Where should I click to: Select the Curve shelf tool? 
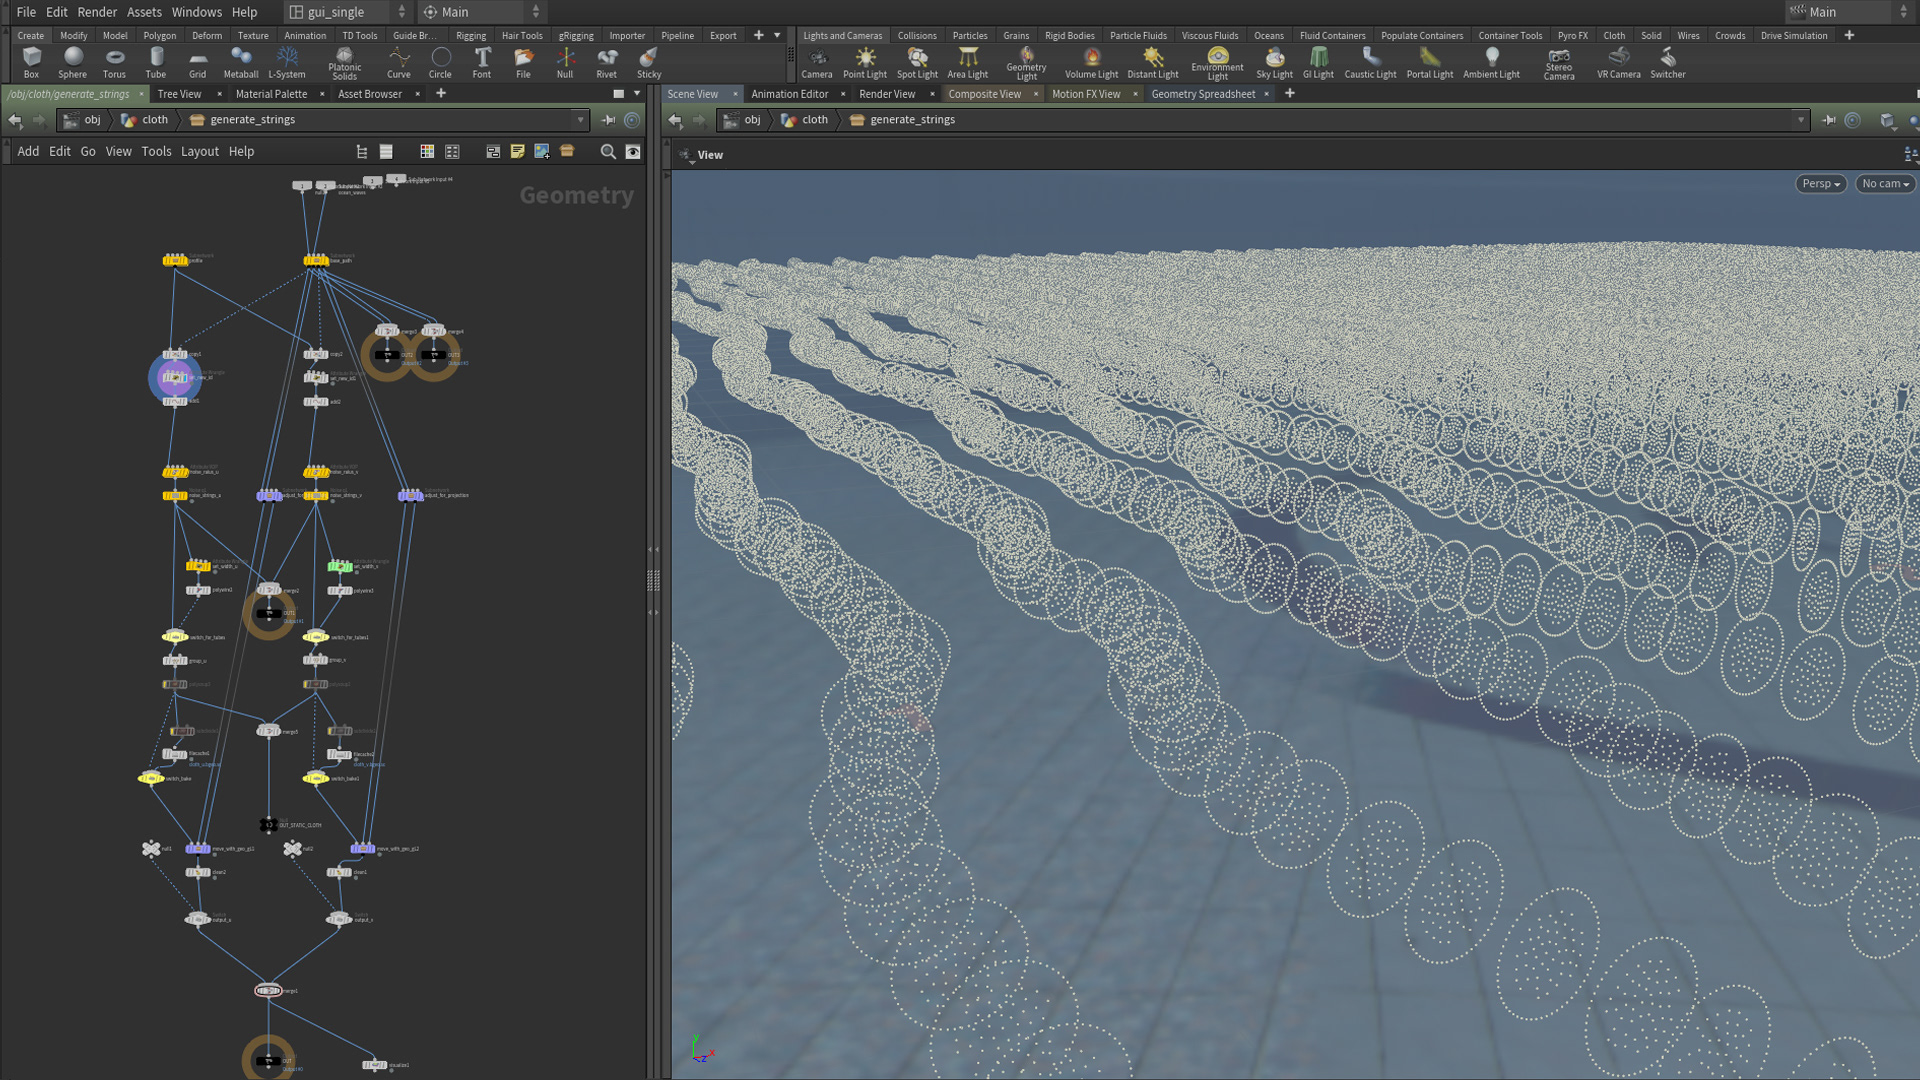[398, 63]
